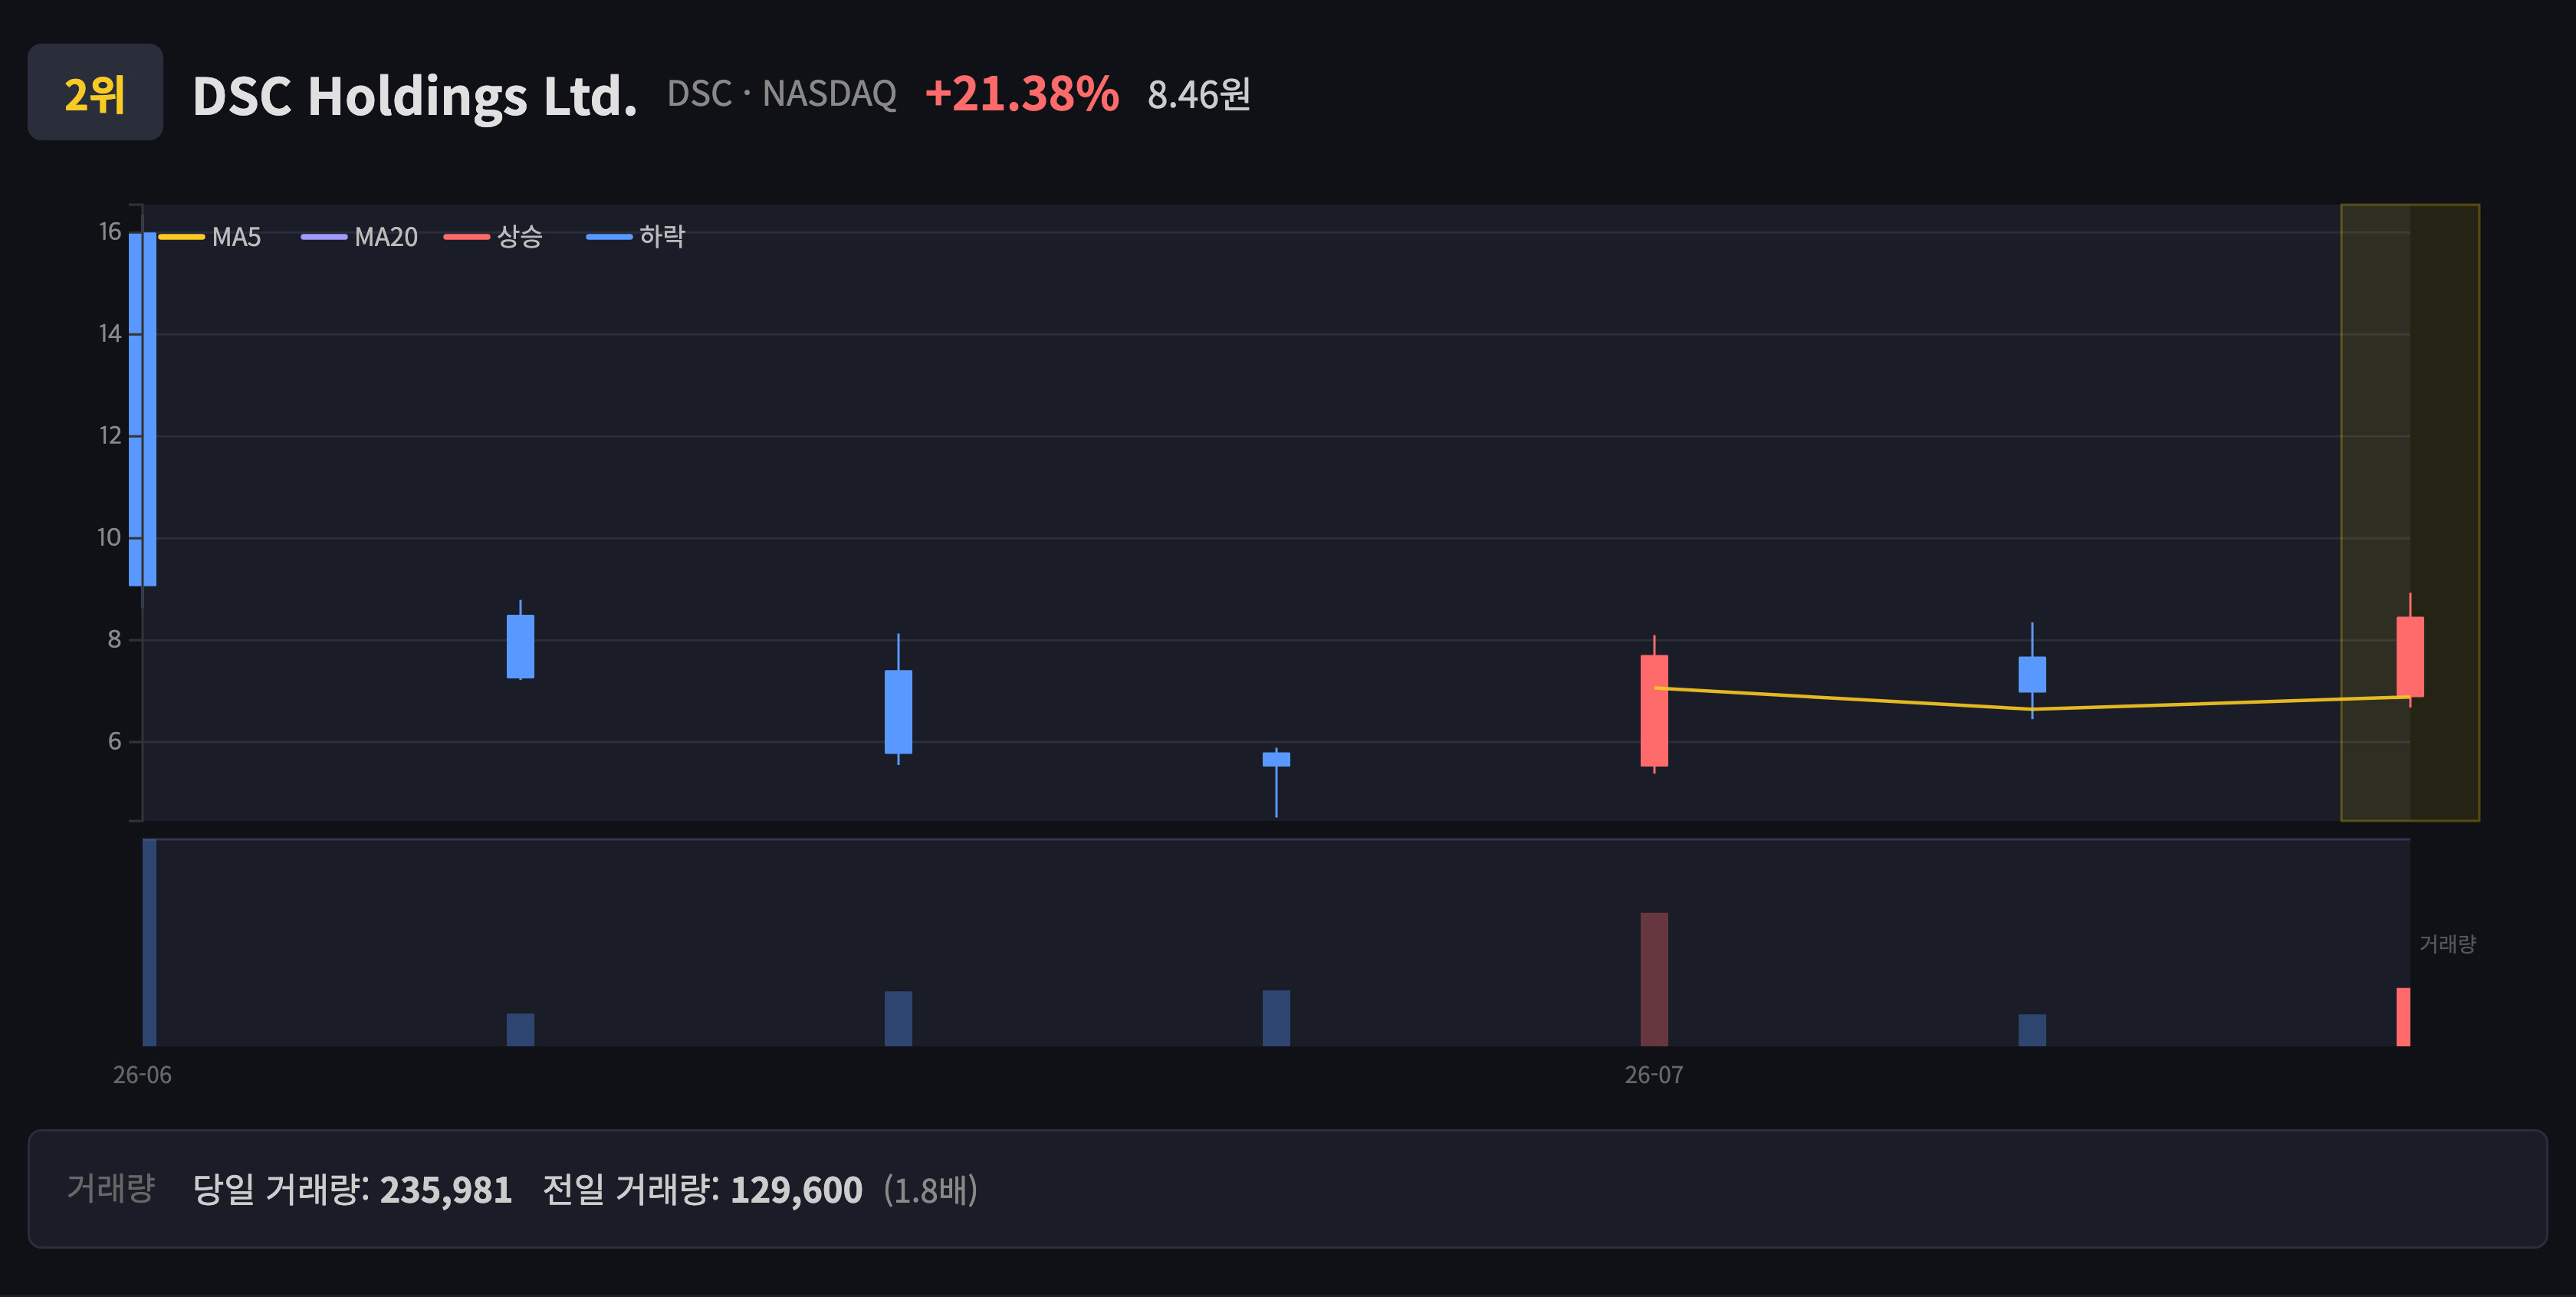Screen dimensions: 2576x1297
Task: Toggle the 하락 legend item
Action: click(x=635, y=237)
